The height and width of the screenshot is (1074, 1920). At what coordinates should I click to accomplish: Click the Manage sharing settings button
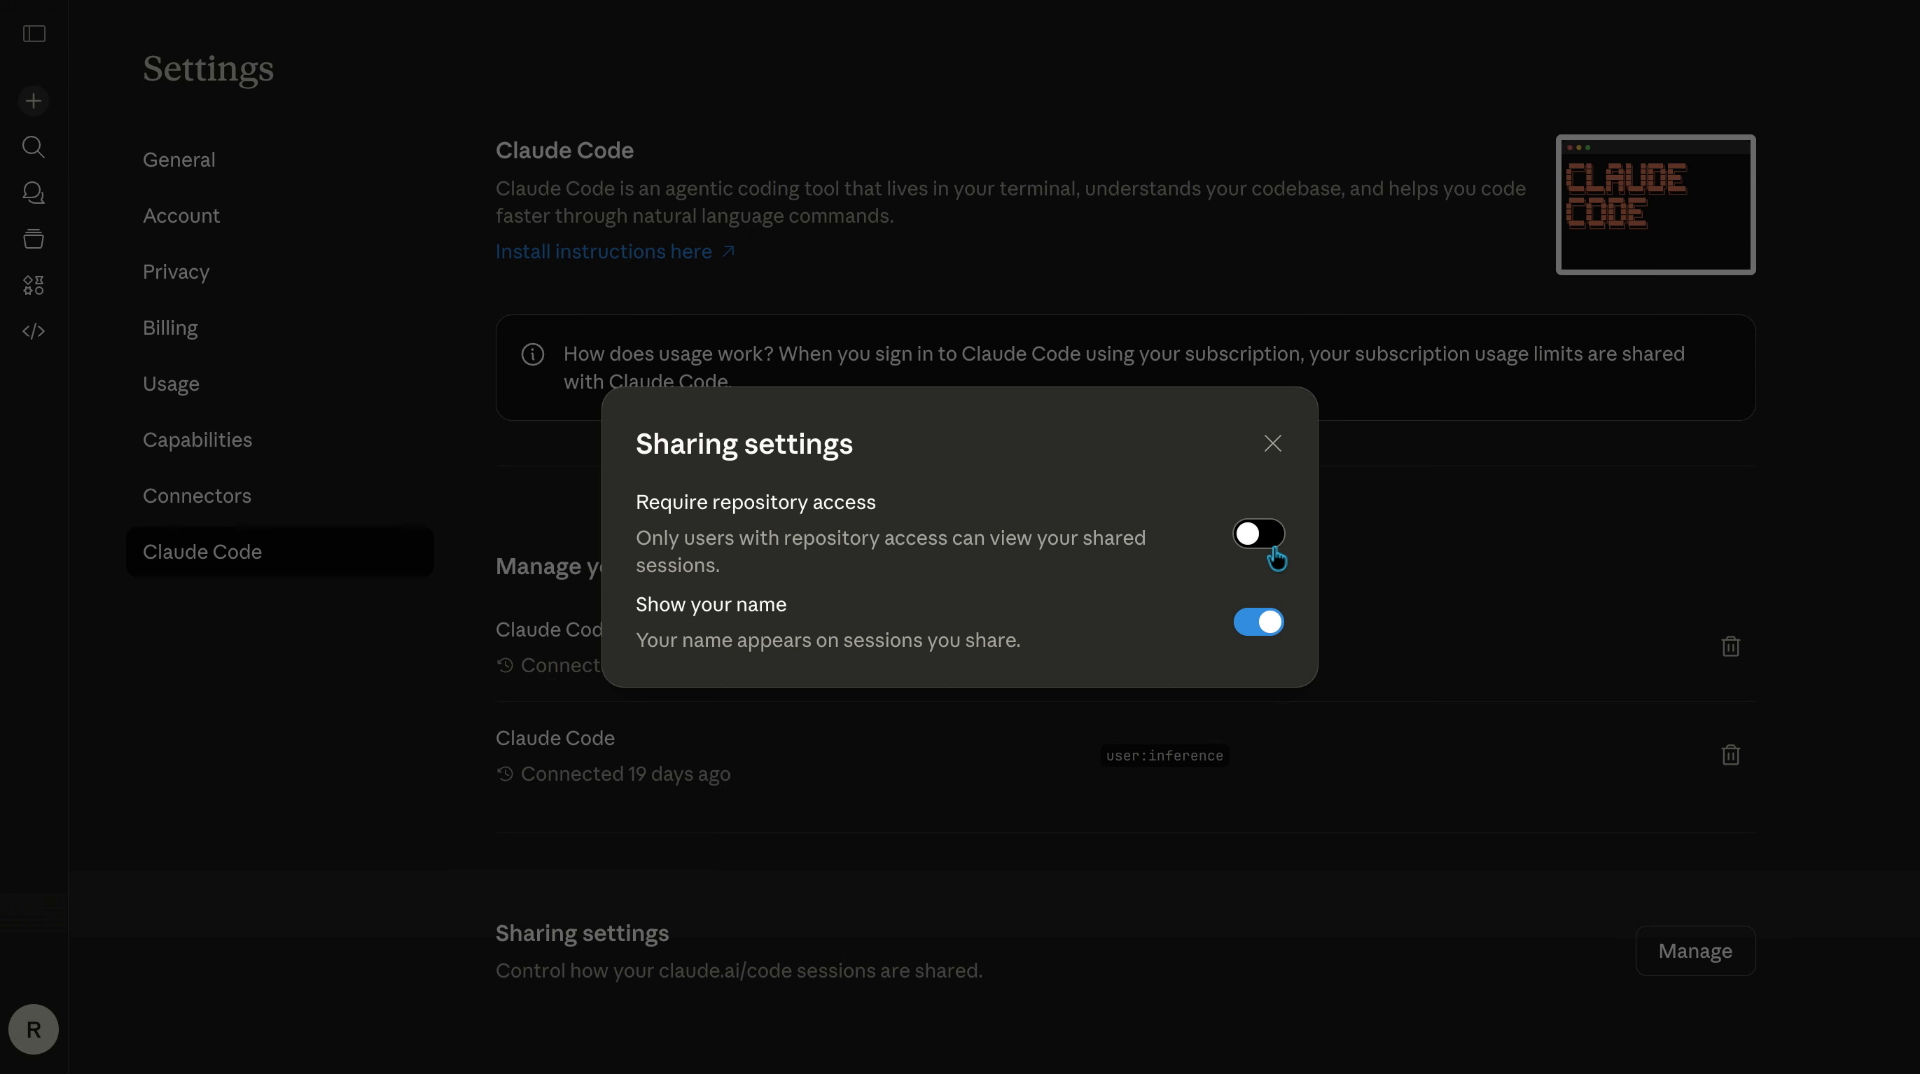tap(1695, 950)
